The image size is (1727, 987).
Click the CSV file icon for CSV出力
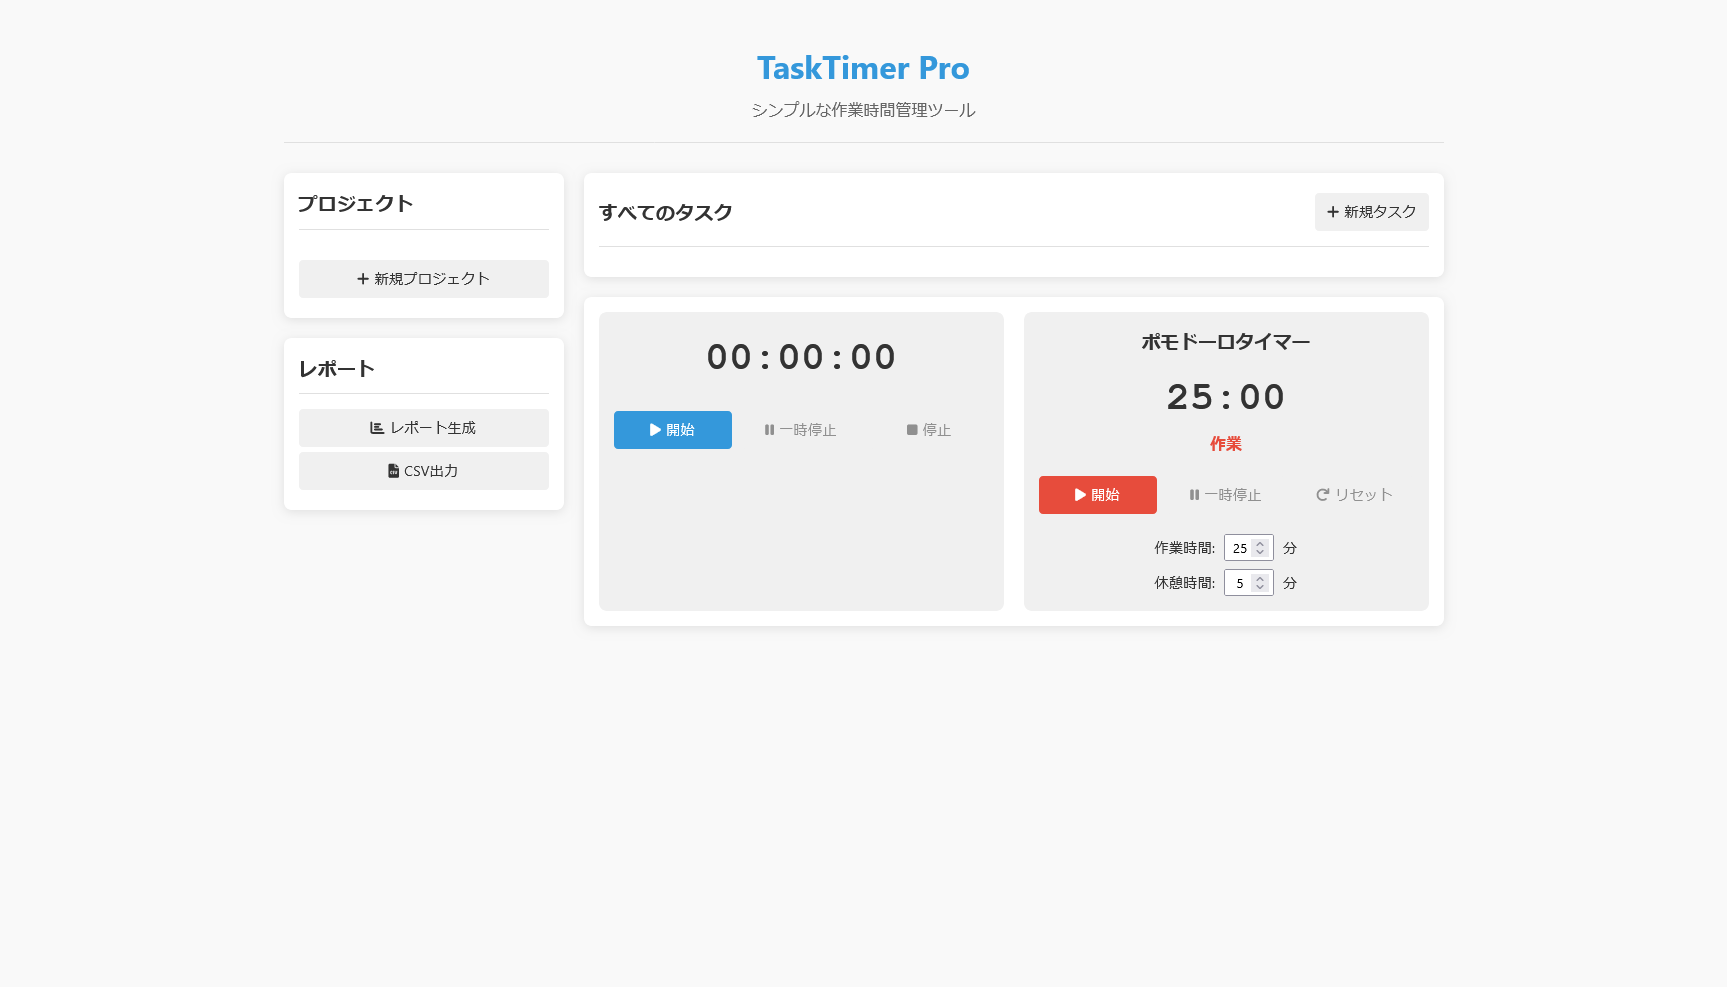393,471
